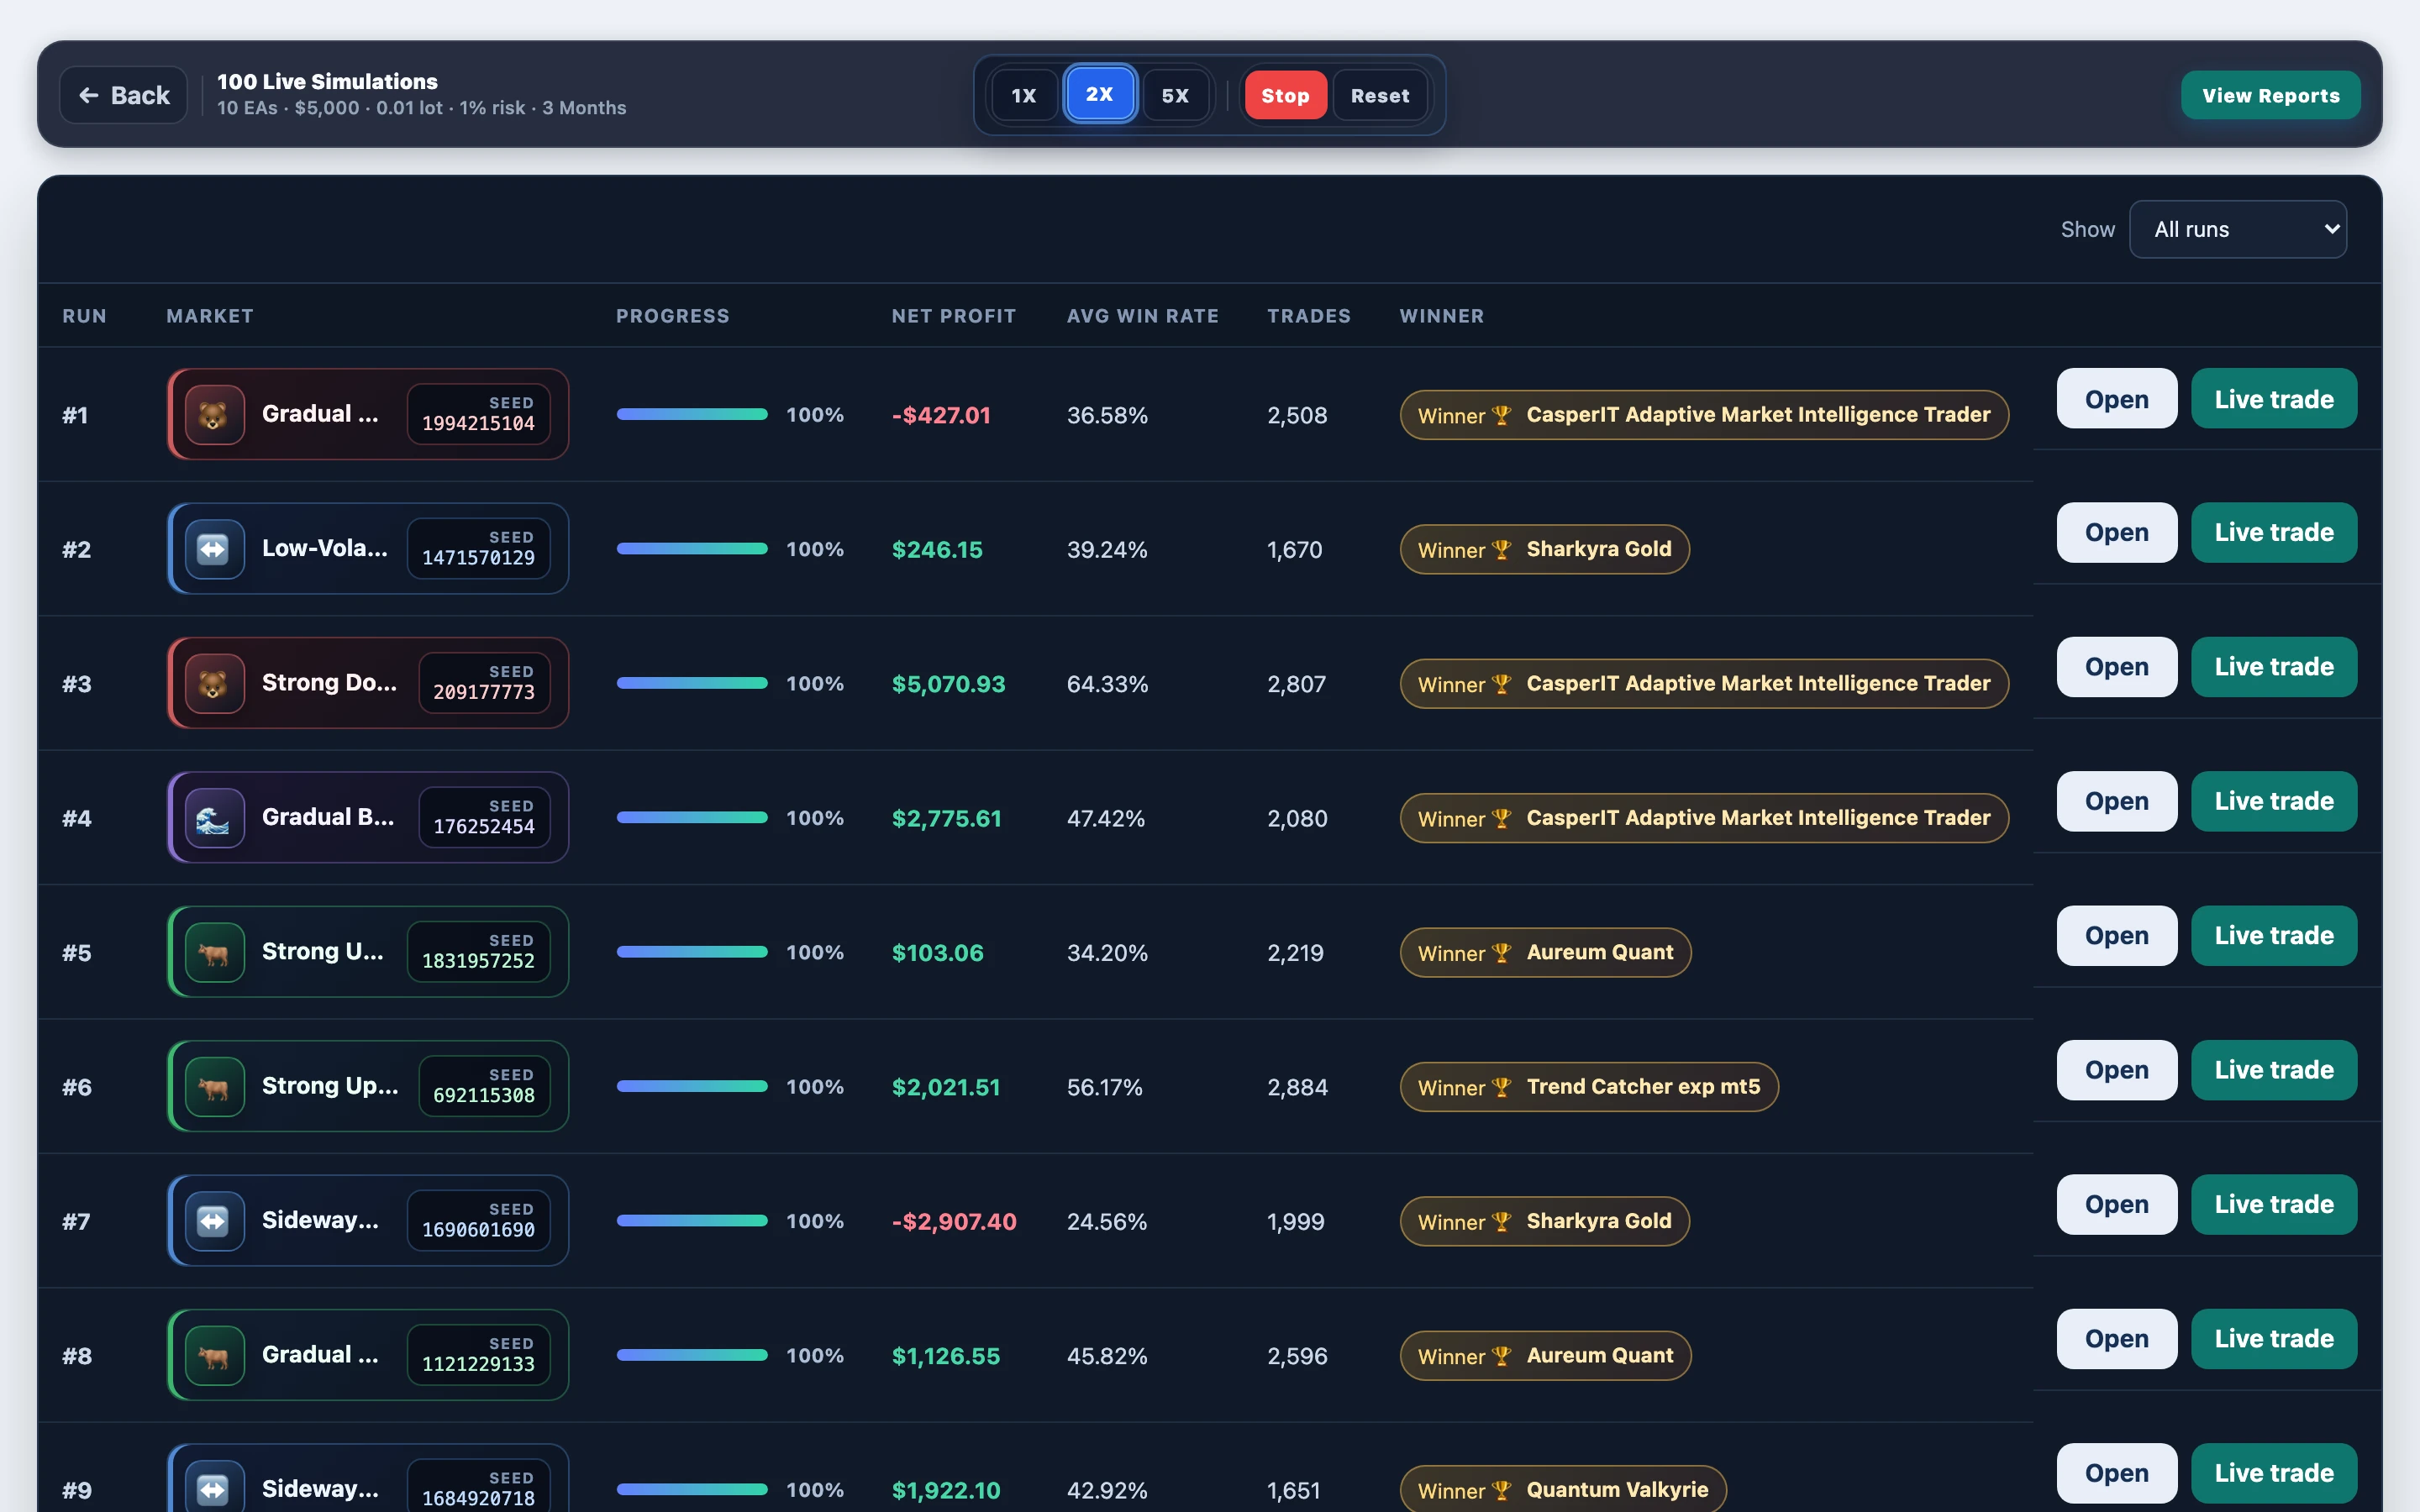This screenshot has height=1512, width=2420.
Task: Open run #1 details
Action: click(x=2117, y=399)
